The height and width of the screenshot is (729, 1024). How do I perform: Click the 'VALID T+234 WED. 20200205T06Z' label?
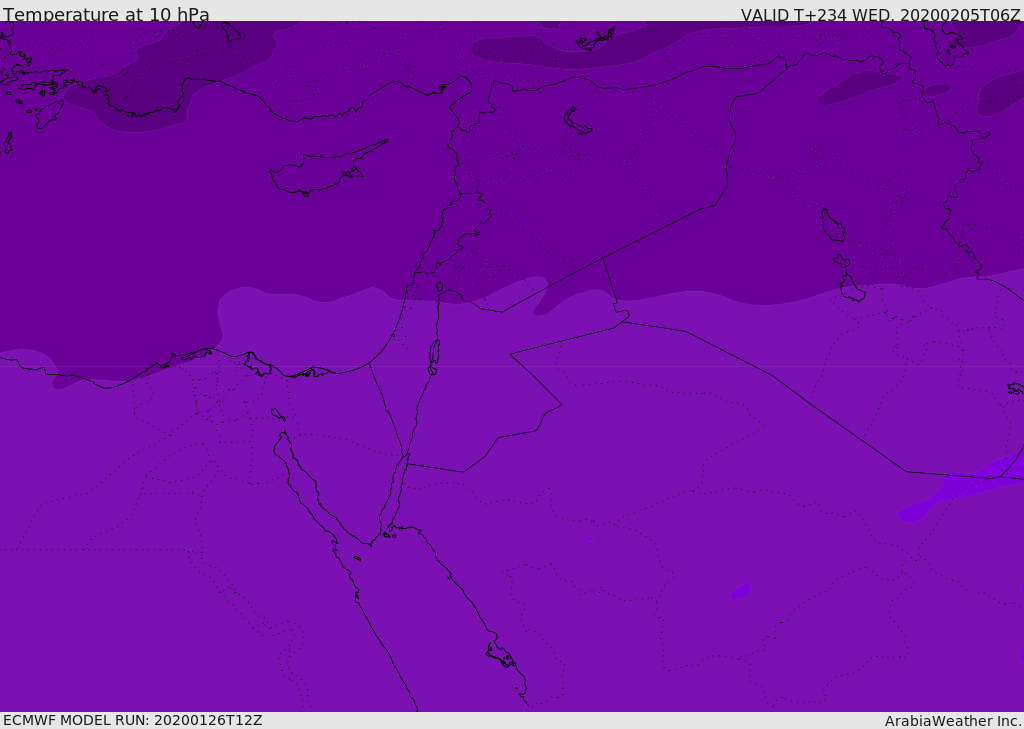click(880, 14)
